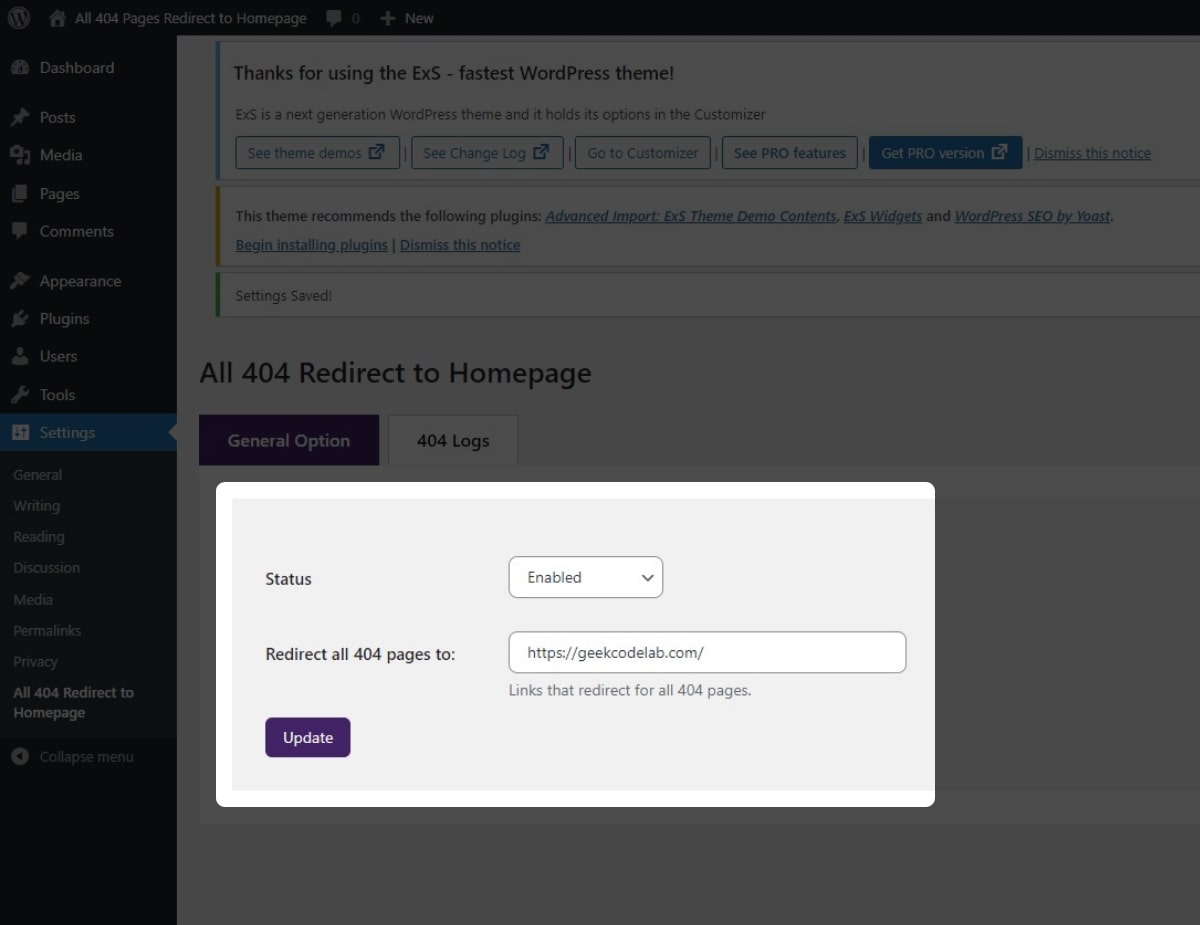Image resolution: width=1200 pixels, height=925 pixels.
Task: Click the Settings Saved! notice text
Action: click(x=284, y=296)
